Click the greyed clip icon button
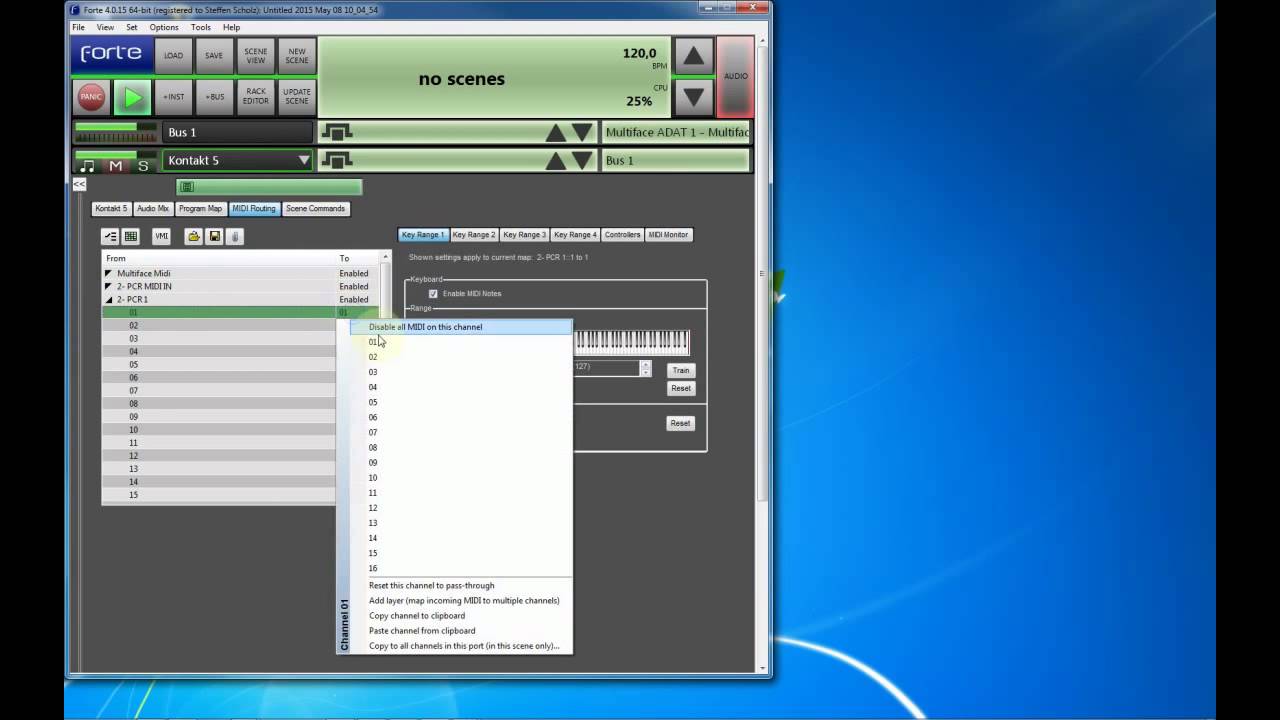The image size is (1280, 720). point(235,236)
